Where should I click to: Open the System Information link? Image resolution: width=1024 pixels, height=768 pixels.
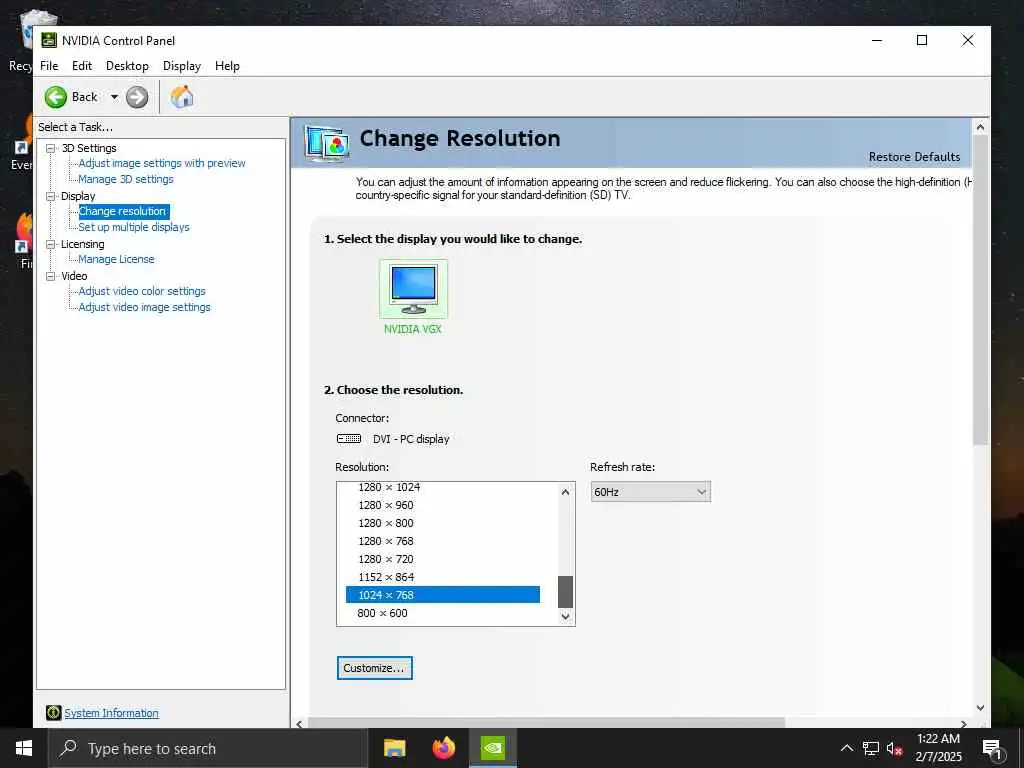click(x=111, y=713)
